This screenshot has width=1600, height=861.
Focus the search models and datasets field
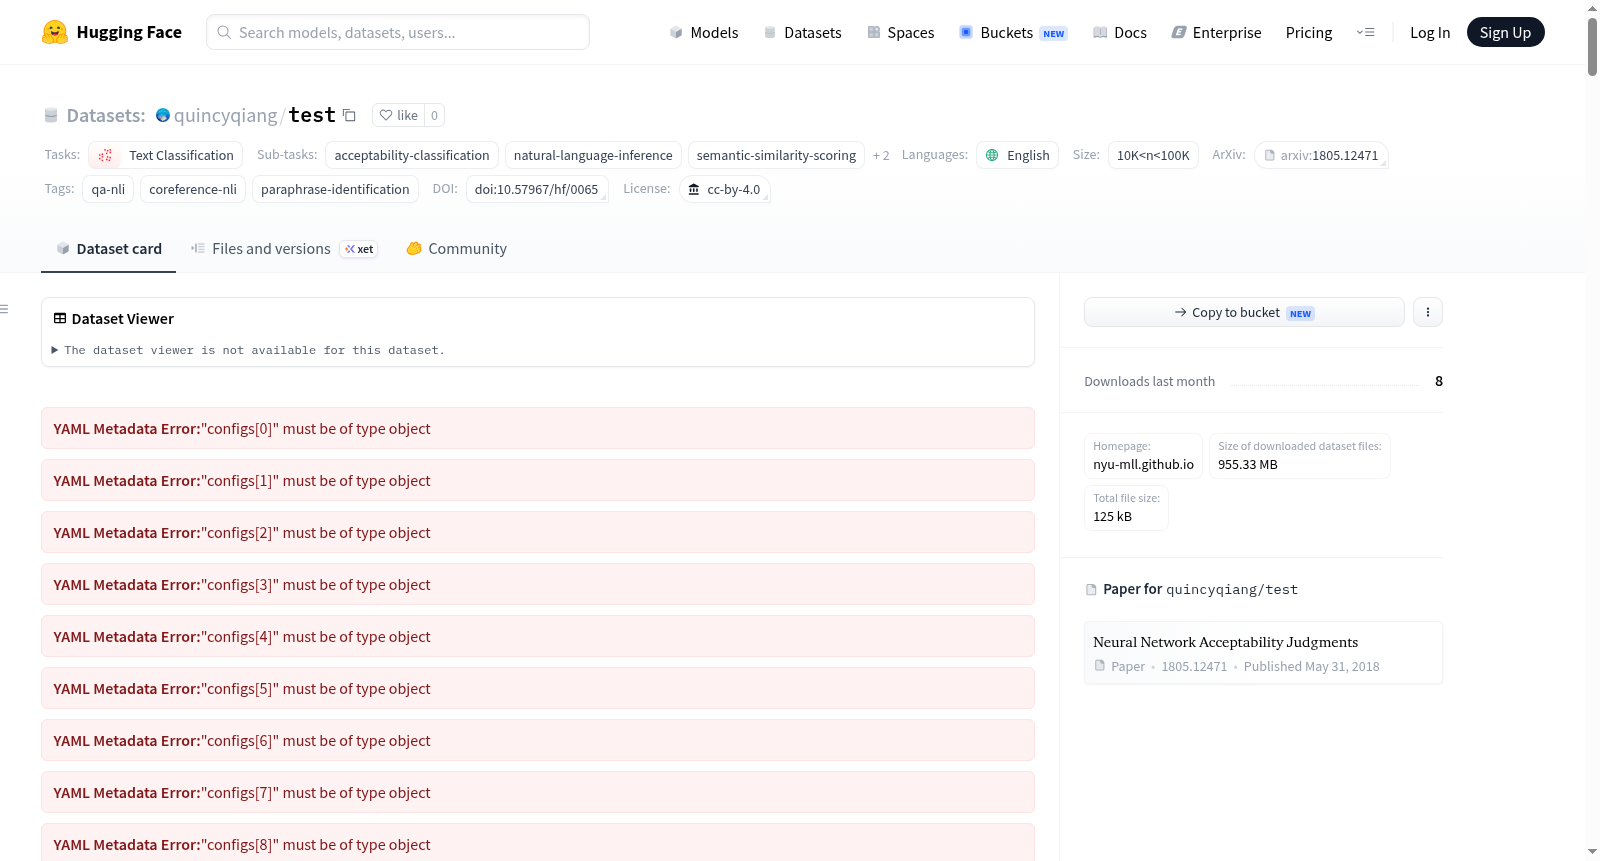tap(398, 32)
